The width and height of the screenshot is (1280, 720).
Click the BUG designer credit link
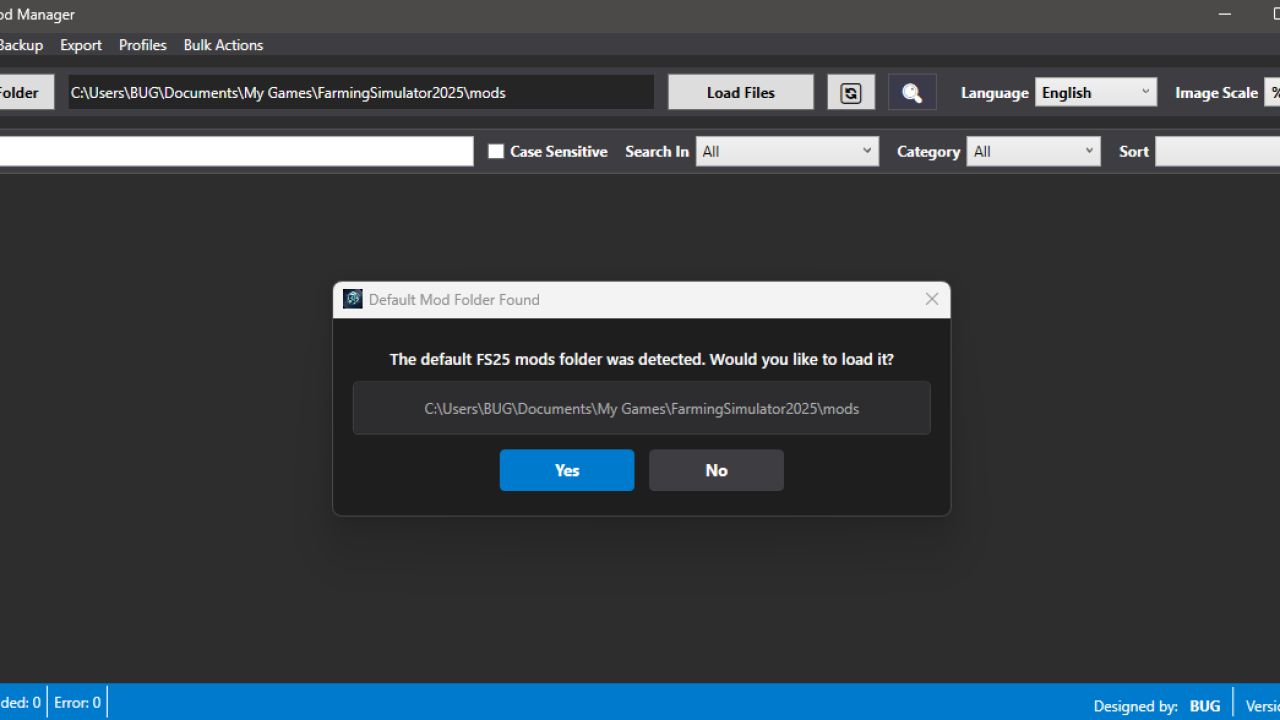click(1204, 704)
